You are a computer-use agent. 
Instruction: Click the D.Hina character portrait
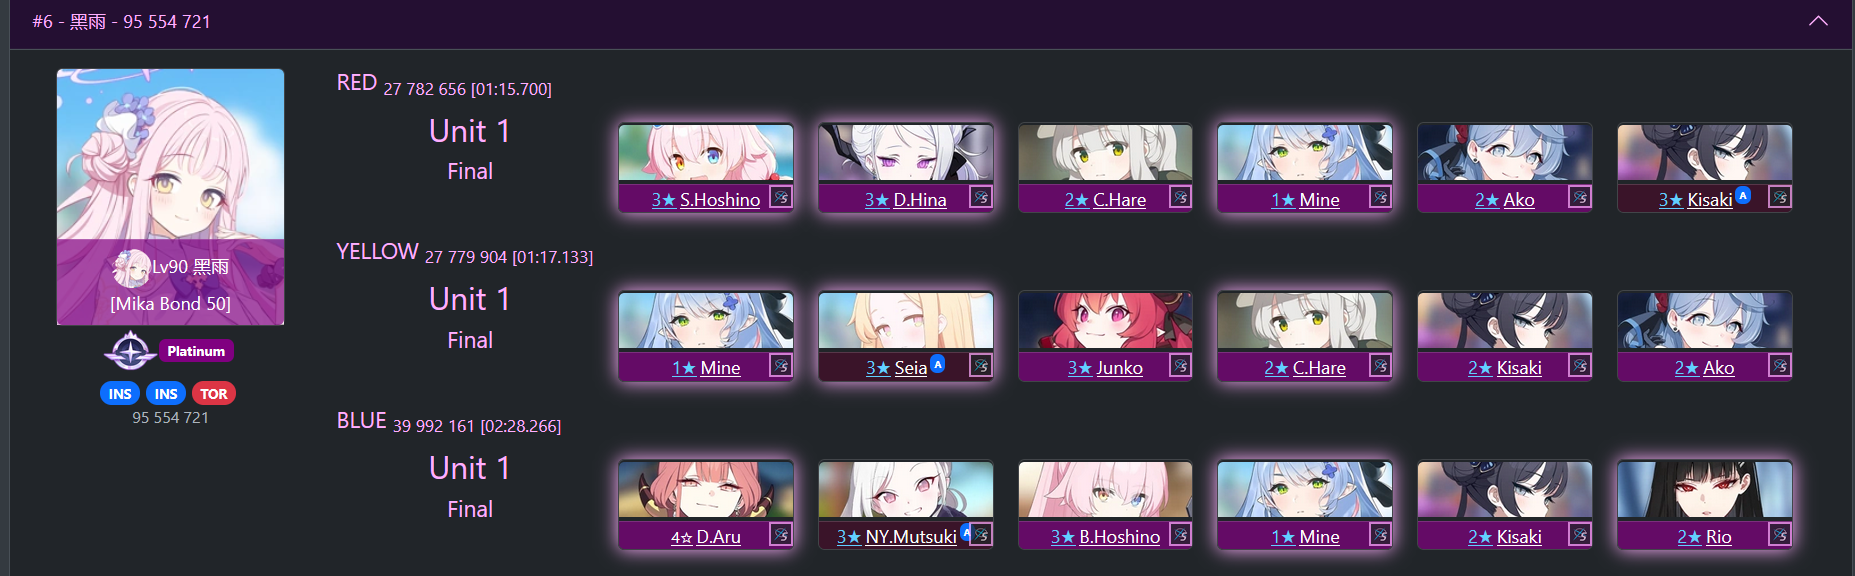(906, 152)
